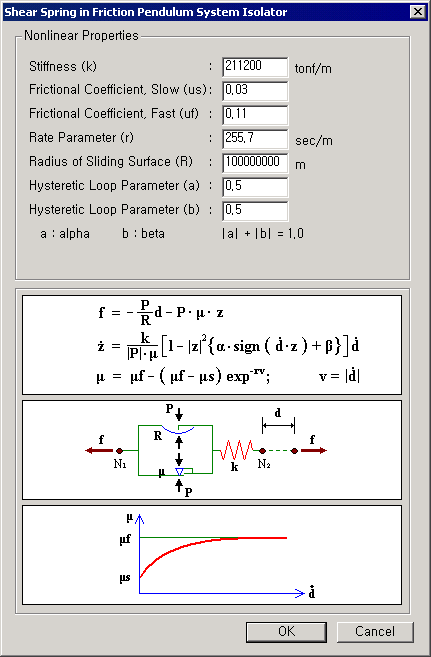The width and height of the screenshot is (431, 657).
Task: Click the Stiffness (k) input field
Action: tap(255, 67)
